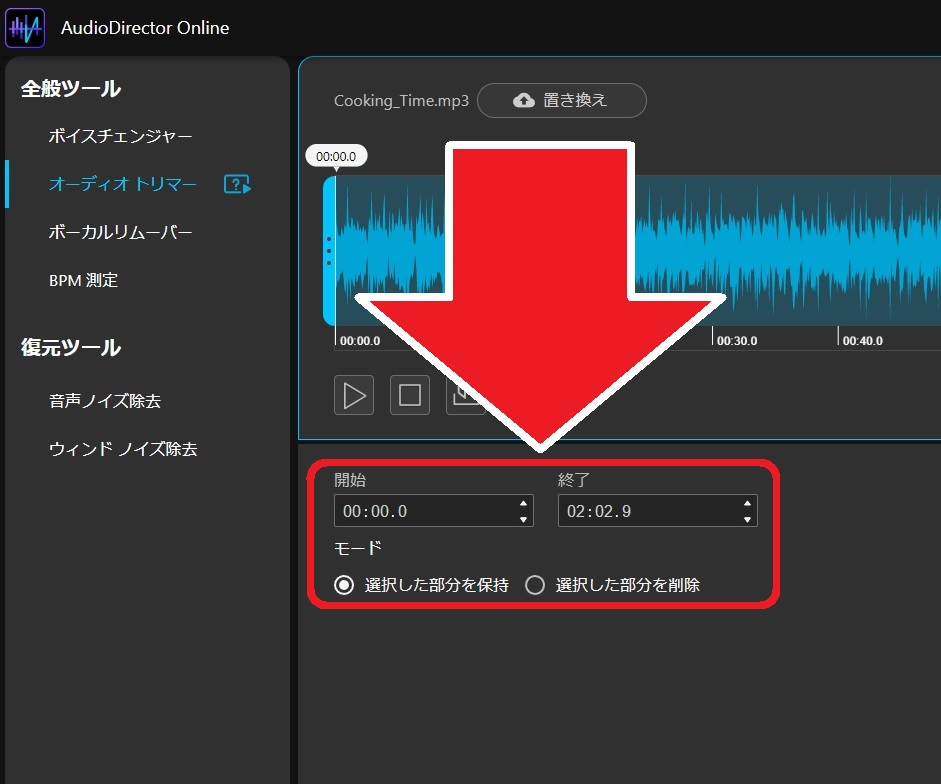Increment the 開始 time with up arrow
The image size is (941, 784).
coord(522,505)
